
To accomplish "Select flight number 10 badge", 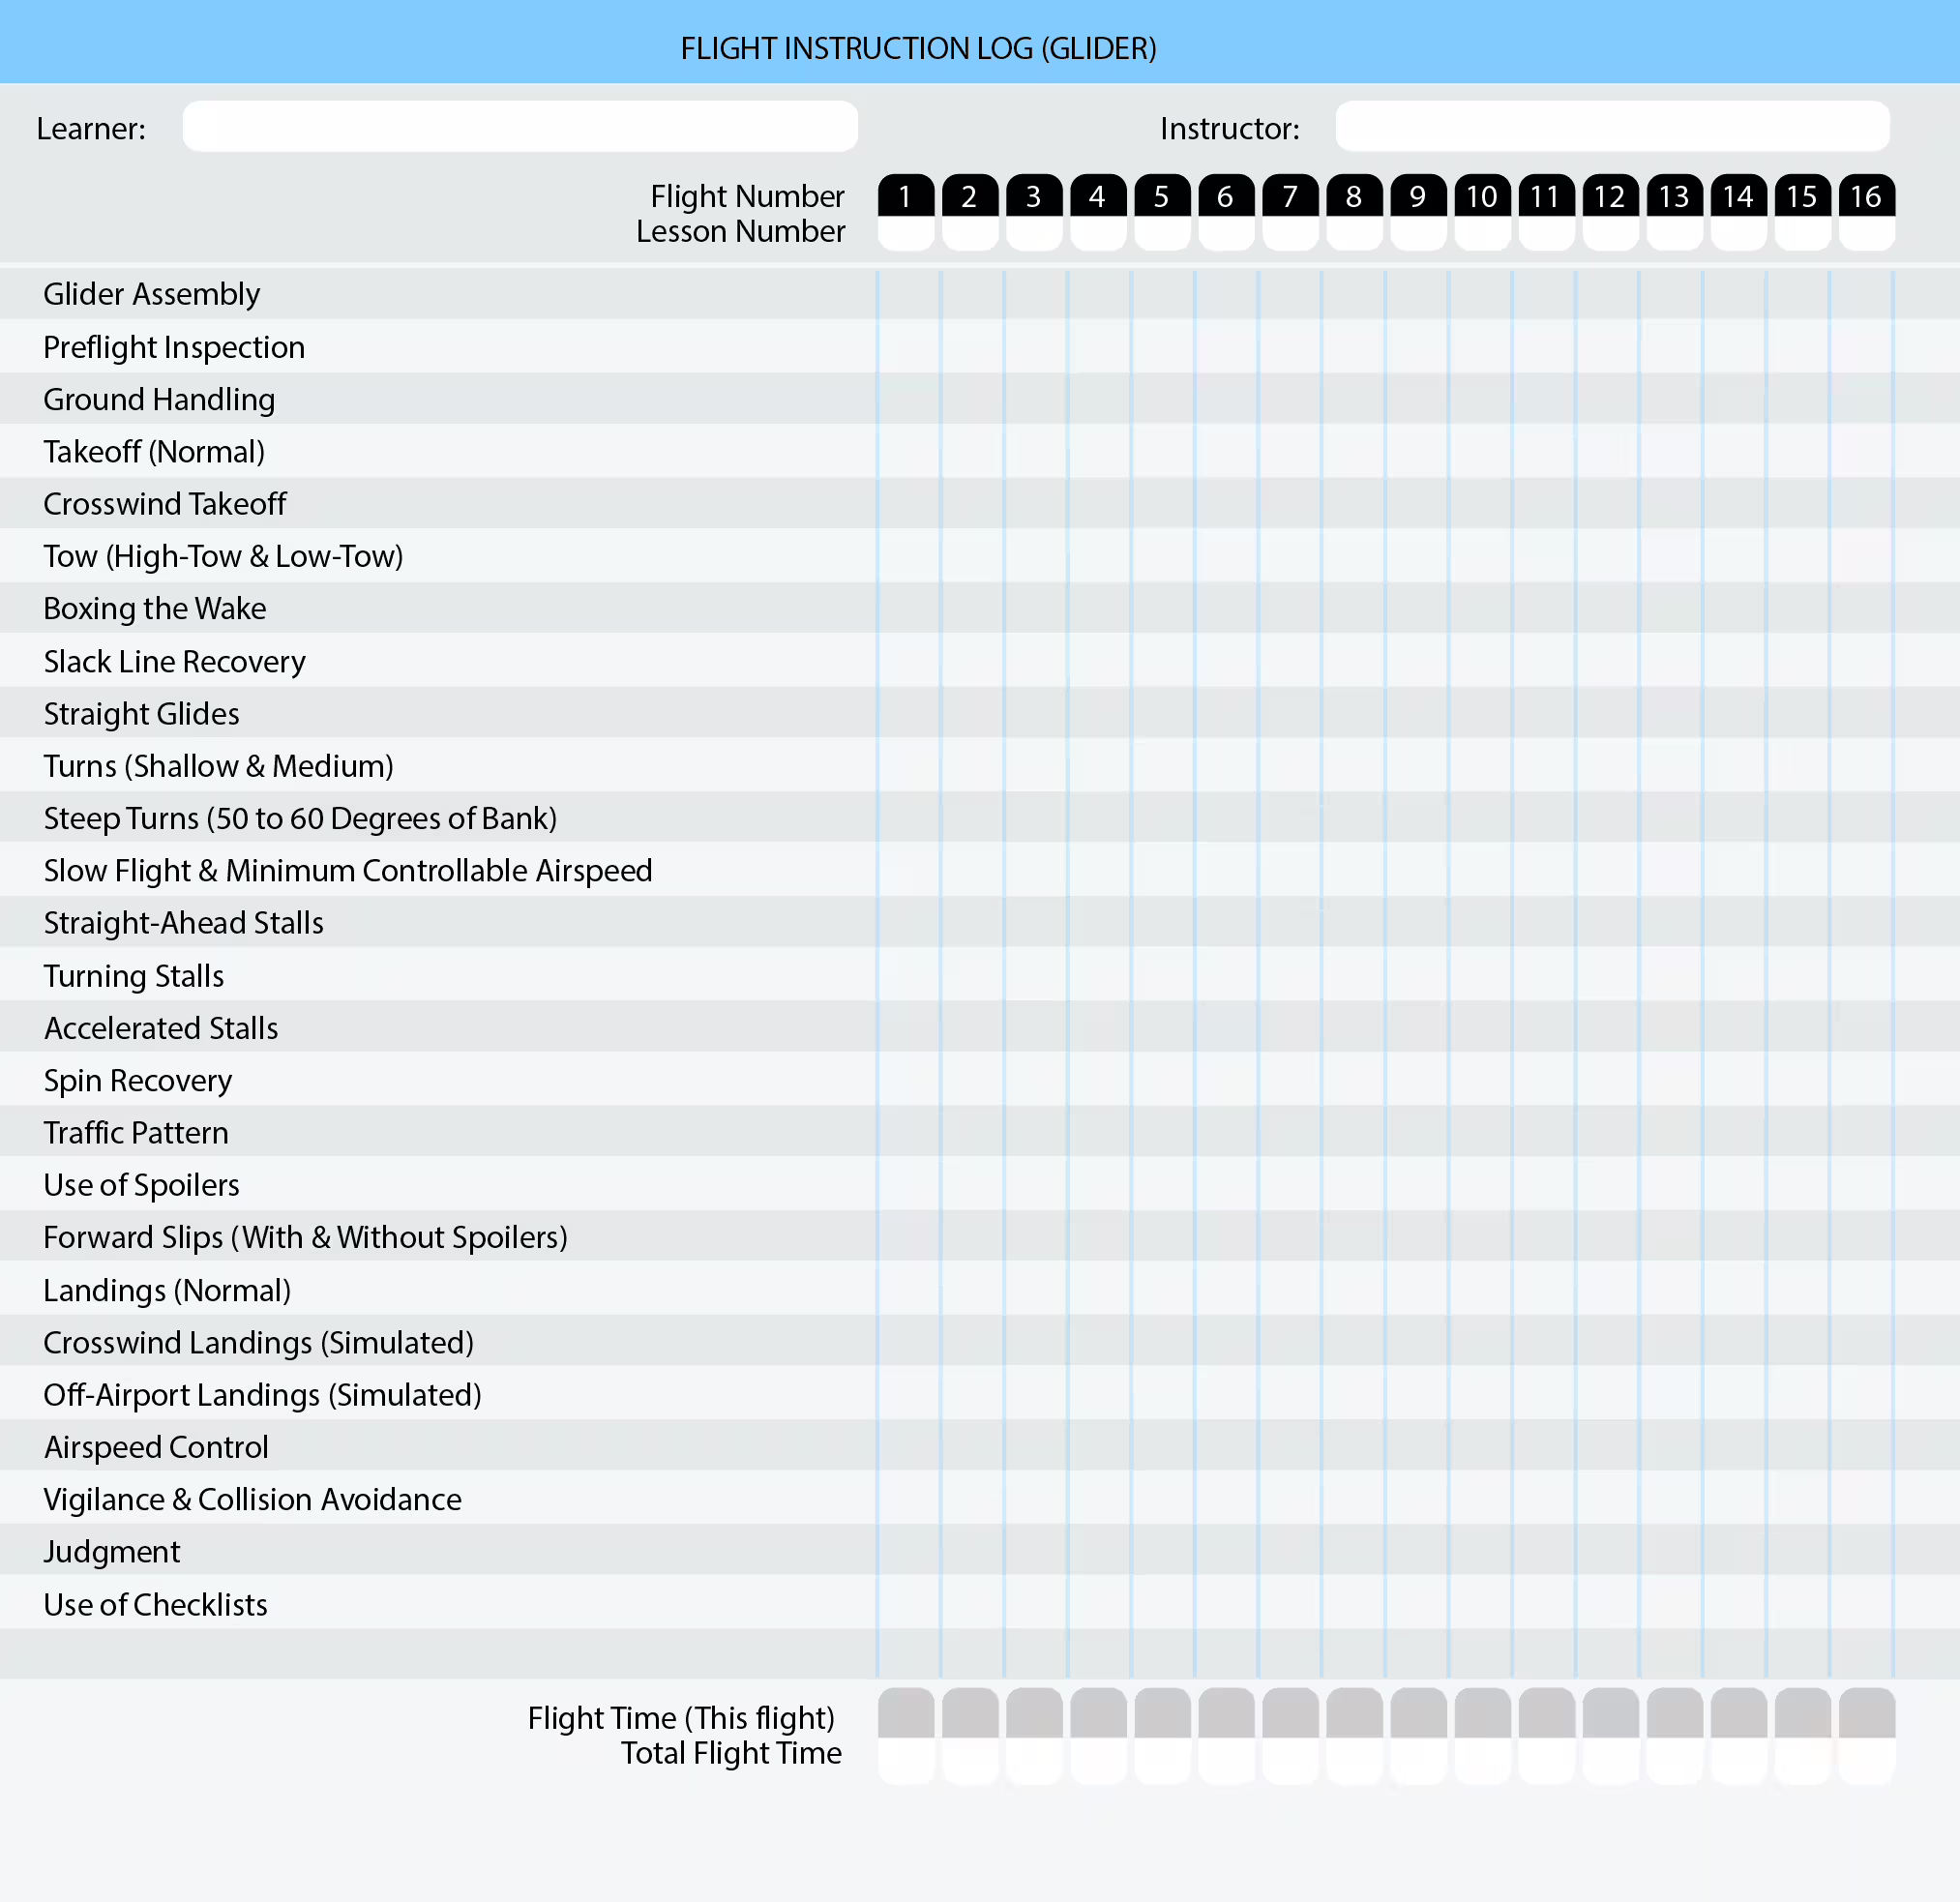I will [x=1482, y=196].
